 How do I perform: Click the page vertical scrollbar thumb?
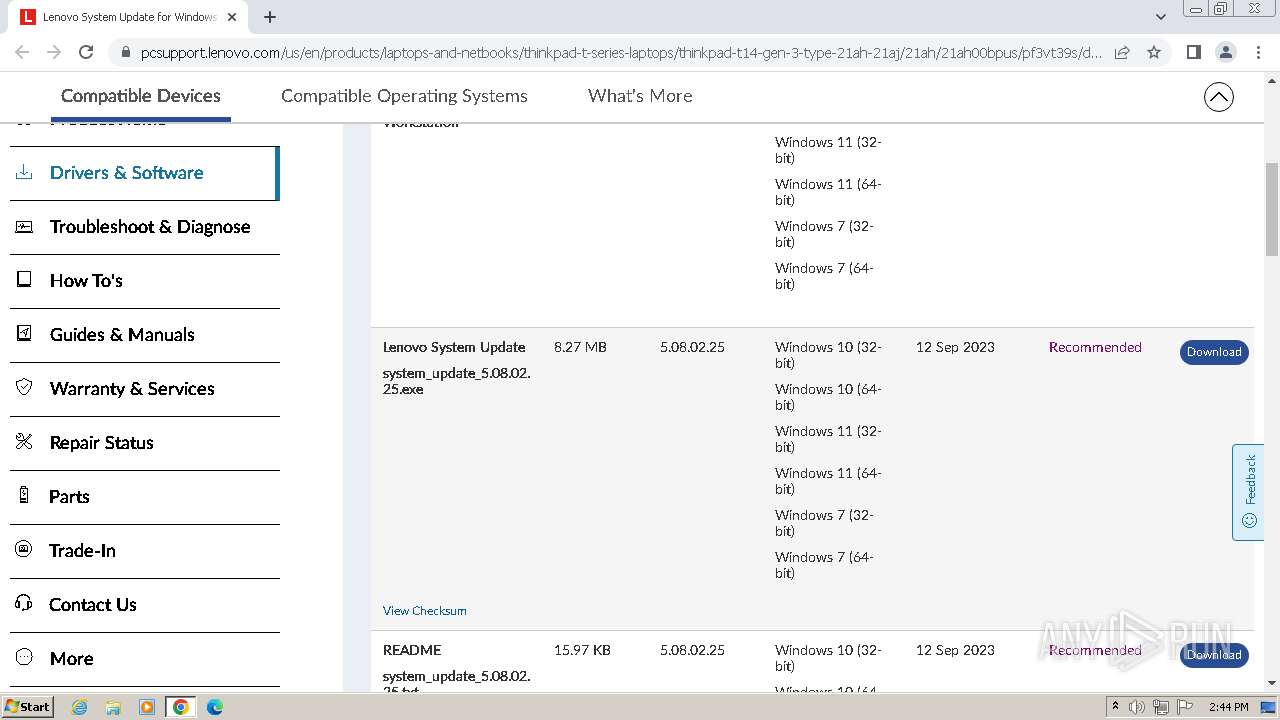pos(1272,209)
